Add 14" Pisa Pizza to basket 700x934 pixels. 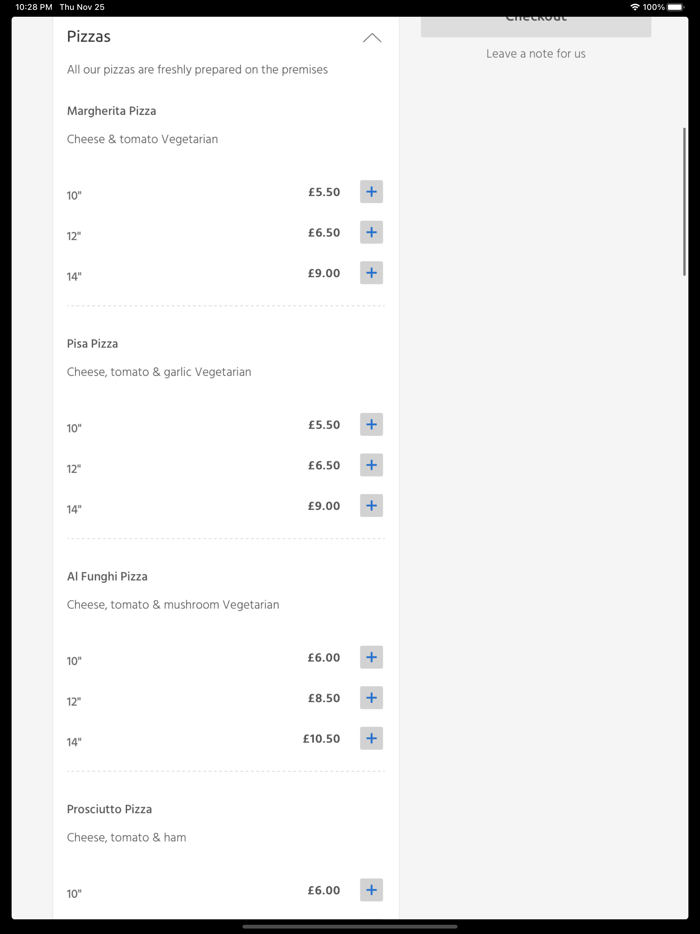pyautogui.click(x=371, y=506)
